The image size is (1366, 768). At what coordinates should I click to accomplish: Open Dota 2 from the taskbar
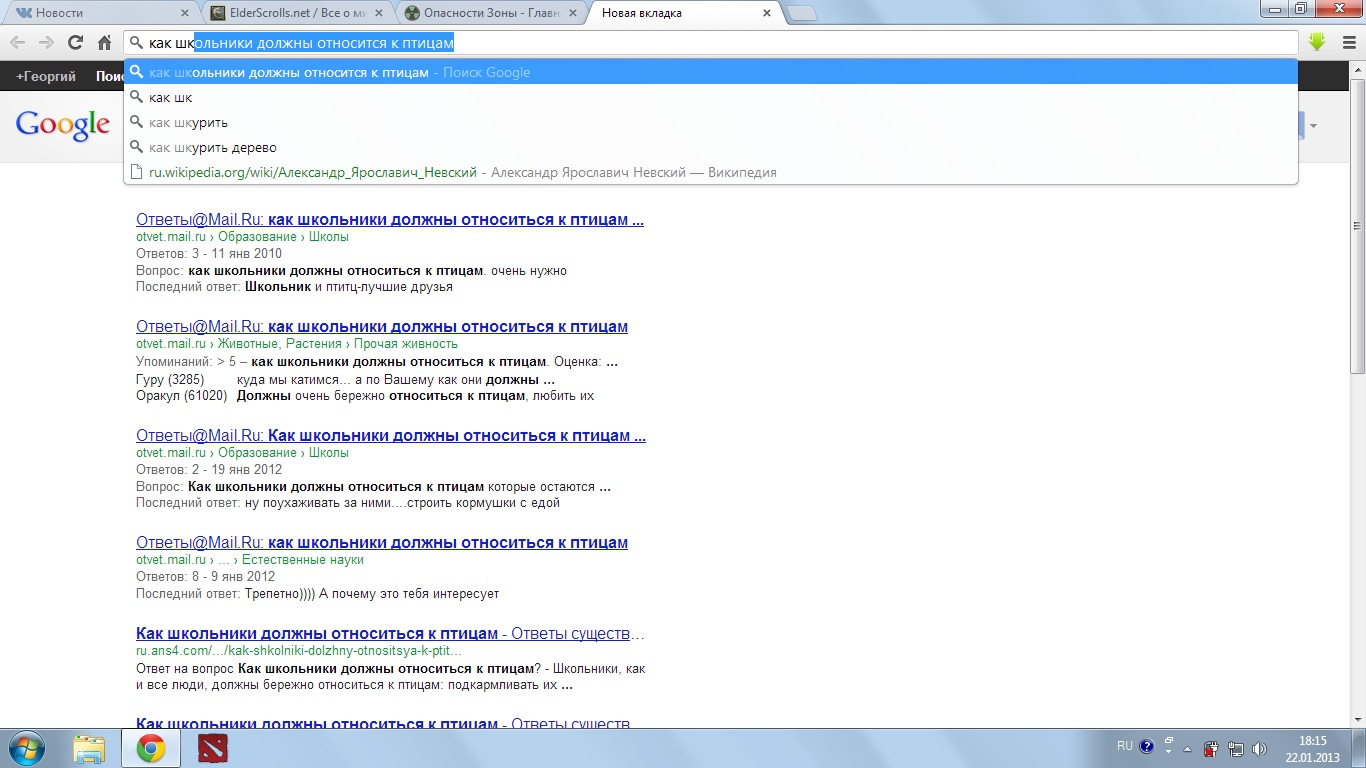pyautogui.click(x=212, y=748)
